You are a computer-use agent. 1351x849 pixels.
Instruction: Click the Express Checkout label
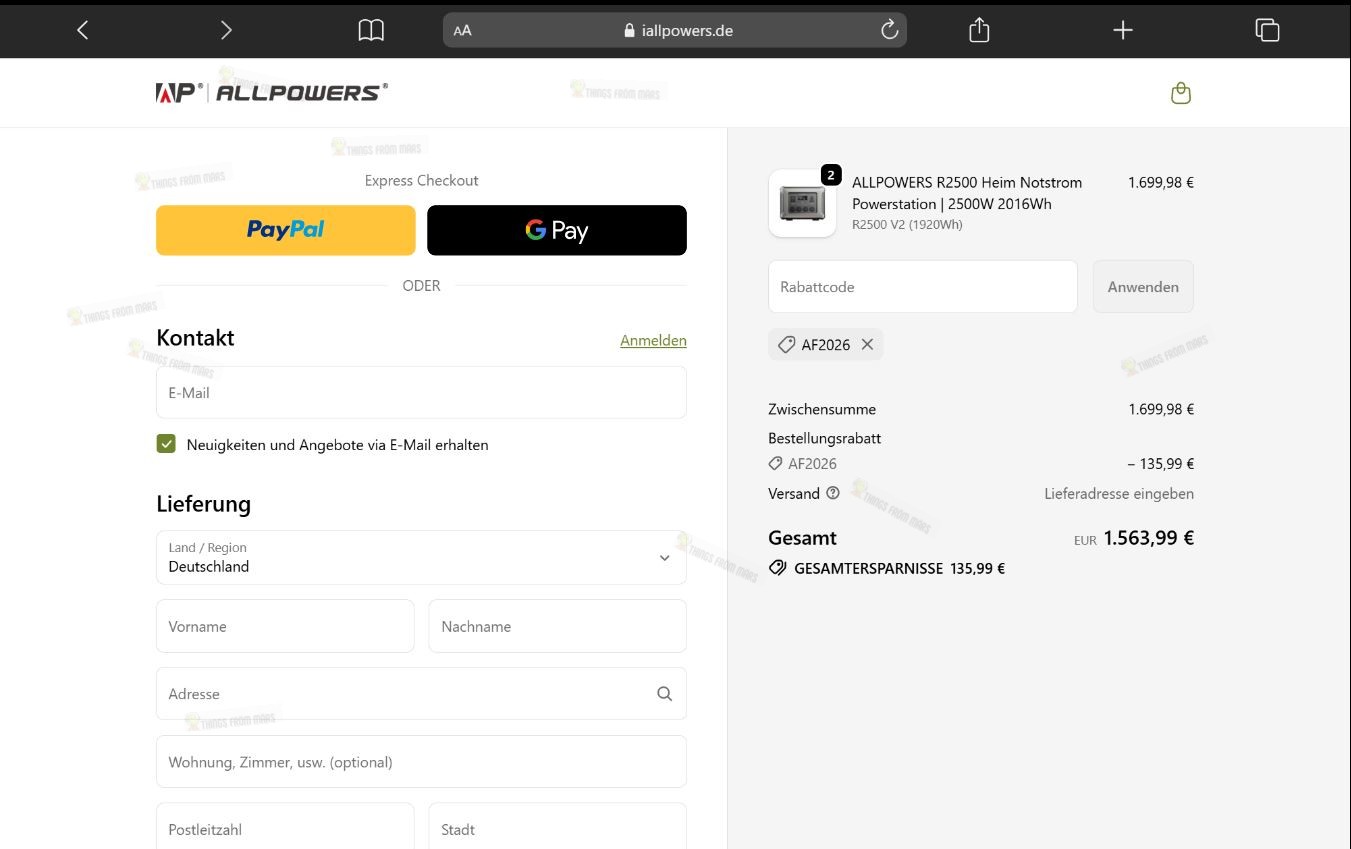[421, 180]
